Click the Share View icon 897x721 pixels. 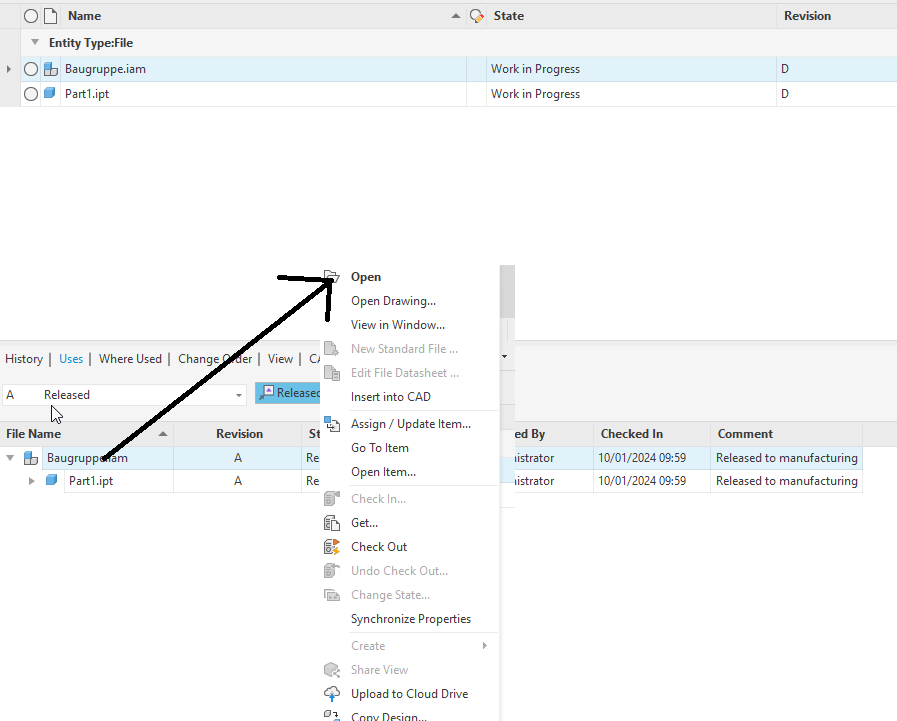coord(334,669)
